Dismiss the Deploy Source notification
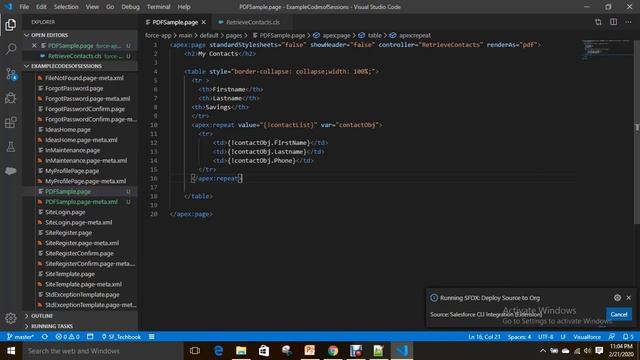 point(629,298)
